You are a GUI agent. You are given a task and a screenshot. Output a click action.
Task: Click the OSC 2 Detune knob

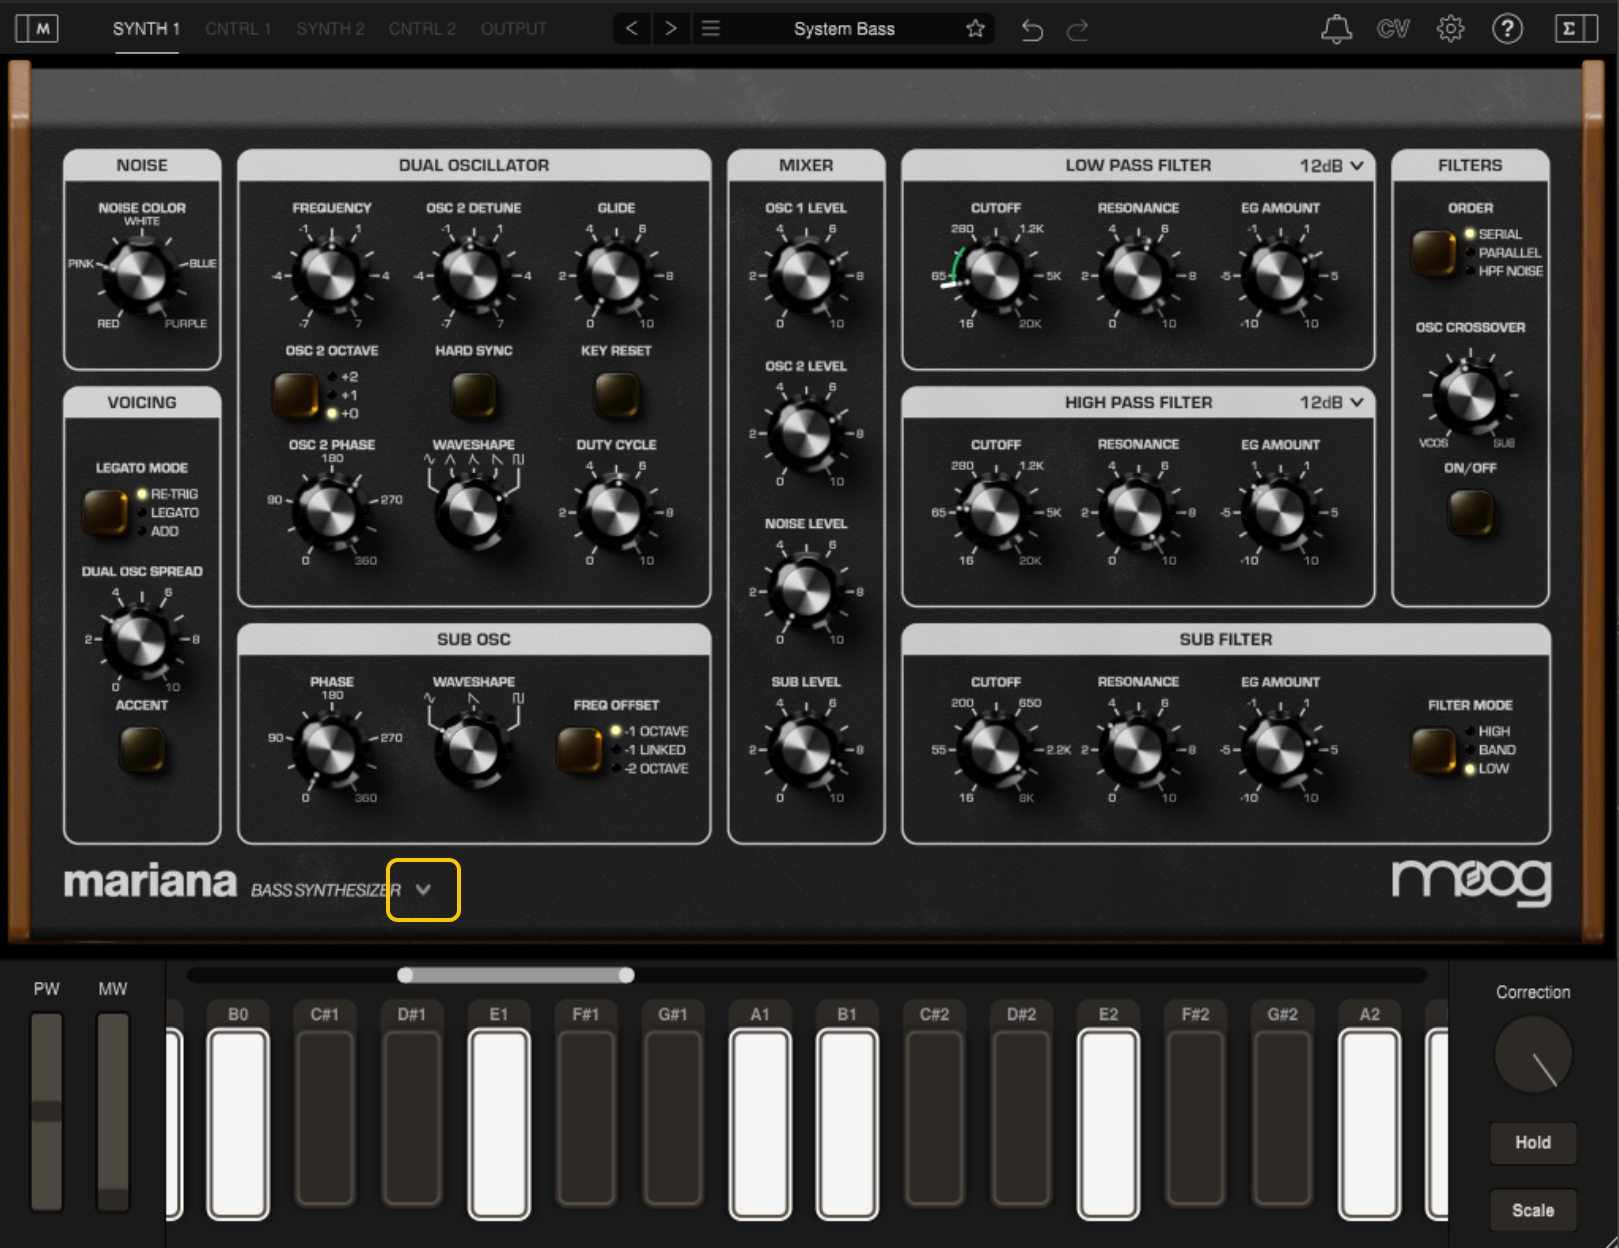(472, 275)
